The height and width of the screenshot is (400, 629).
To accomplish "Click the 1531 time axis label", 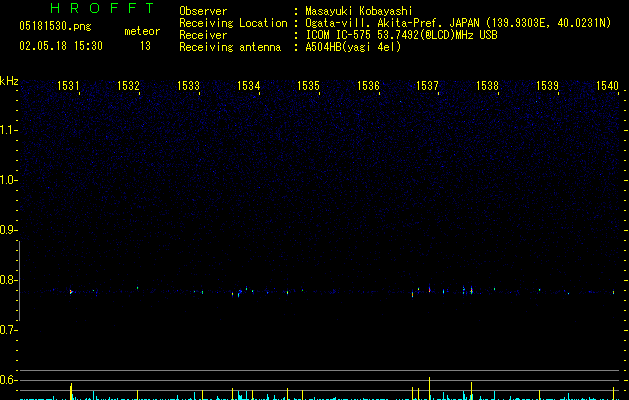I will click(68, 86).
